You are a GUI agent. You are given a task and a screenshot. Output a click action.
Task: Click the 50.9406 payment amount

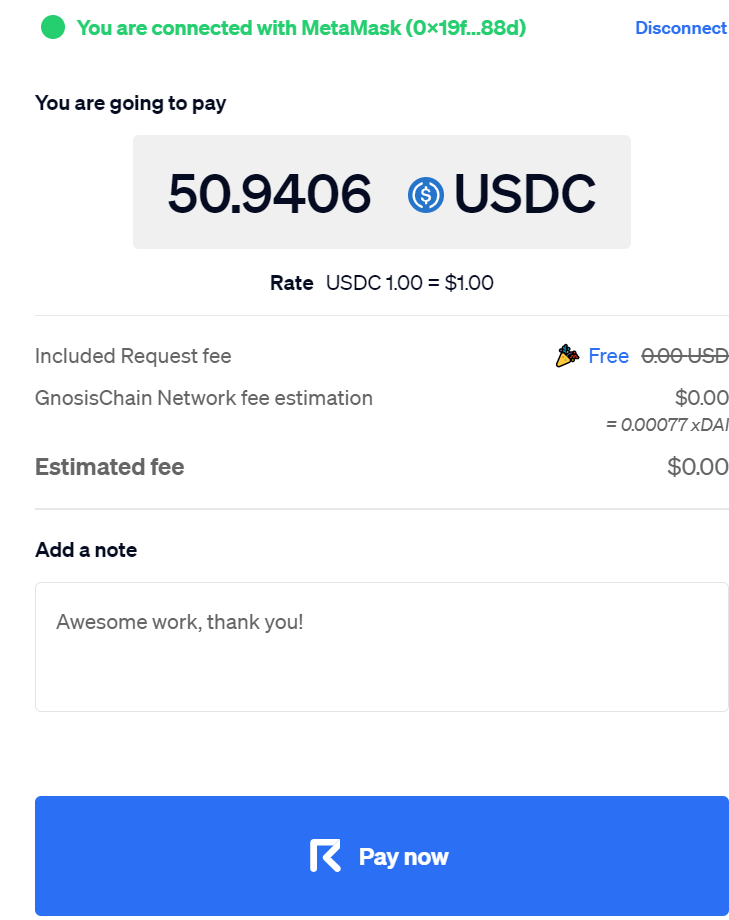point(269,194)
